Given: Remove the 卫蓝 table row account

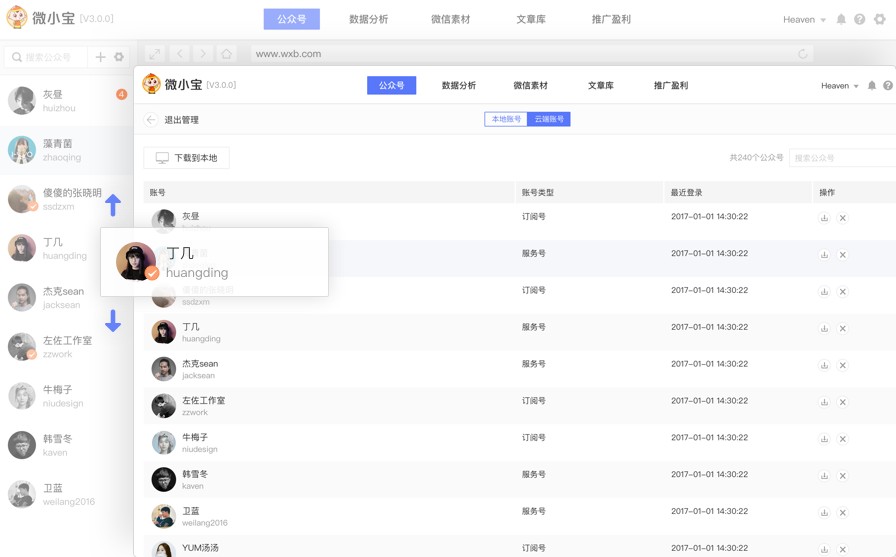Looking at the screenshot, I should 842,512.
